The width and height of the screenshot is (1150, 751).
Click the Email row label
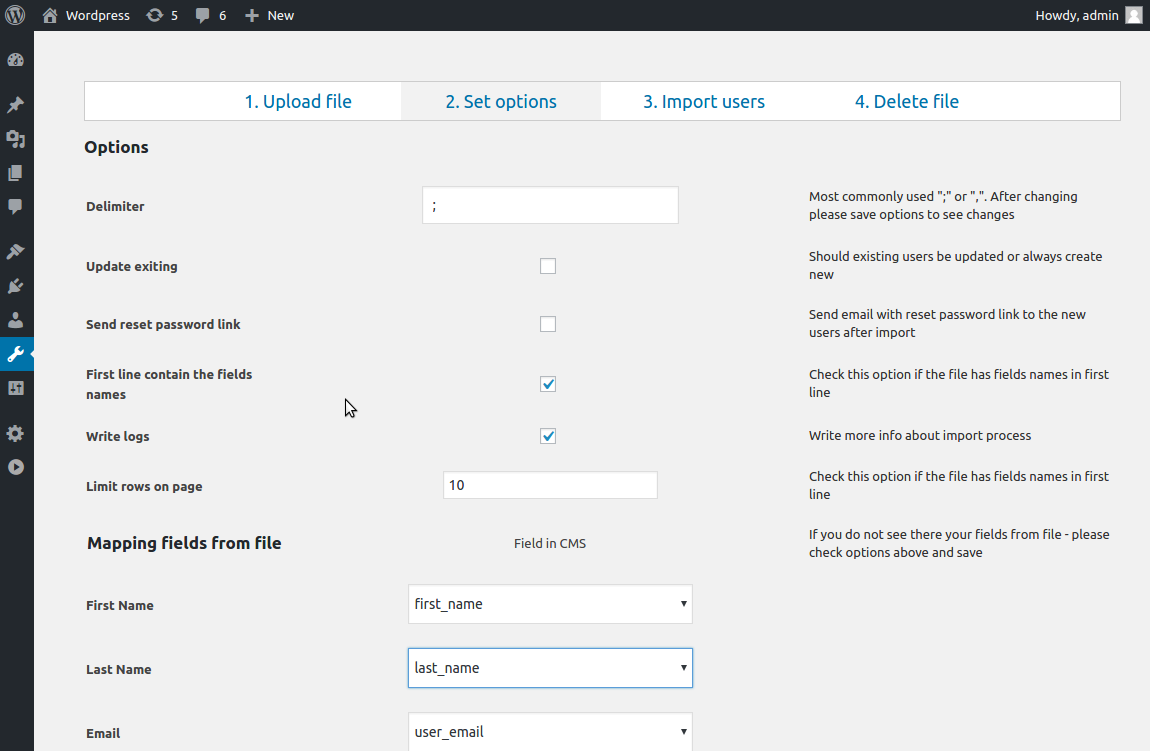[x=103, y=733]
